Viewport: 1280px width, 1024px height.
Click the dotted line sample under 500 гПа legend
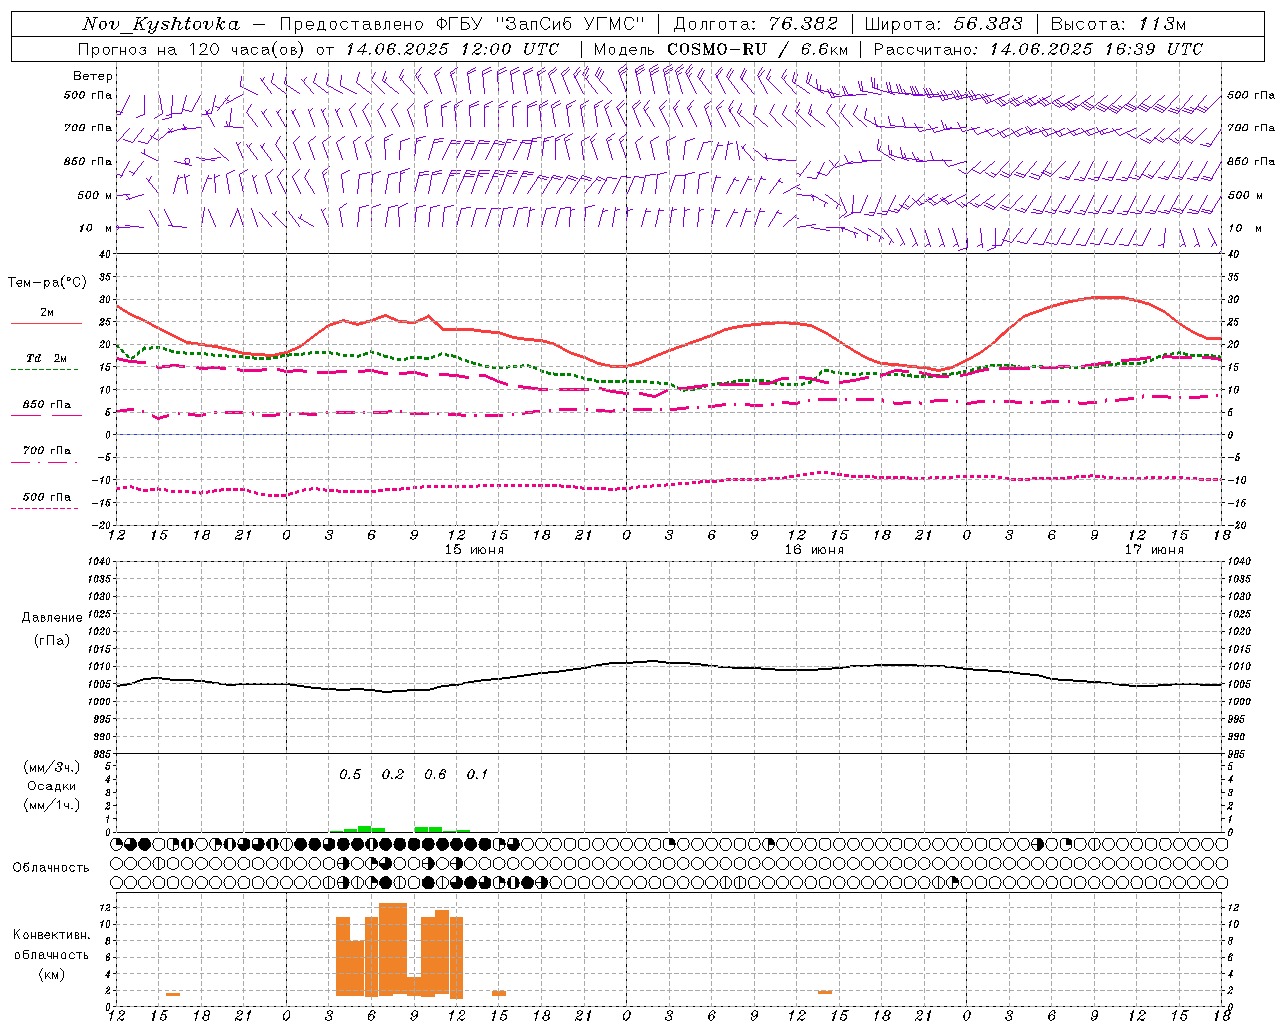pyautogui.click(x=45, y=509)
